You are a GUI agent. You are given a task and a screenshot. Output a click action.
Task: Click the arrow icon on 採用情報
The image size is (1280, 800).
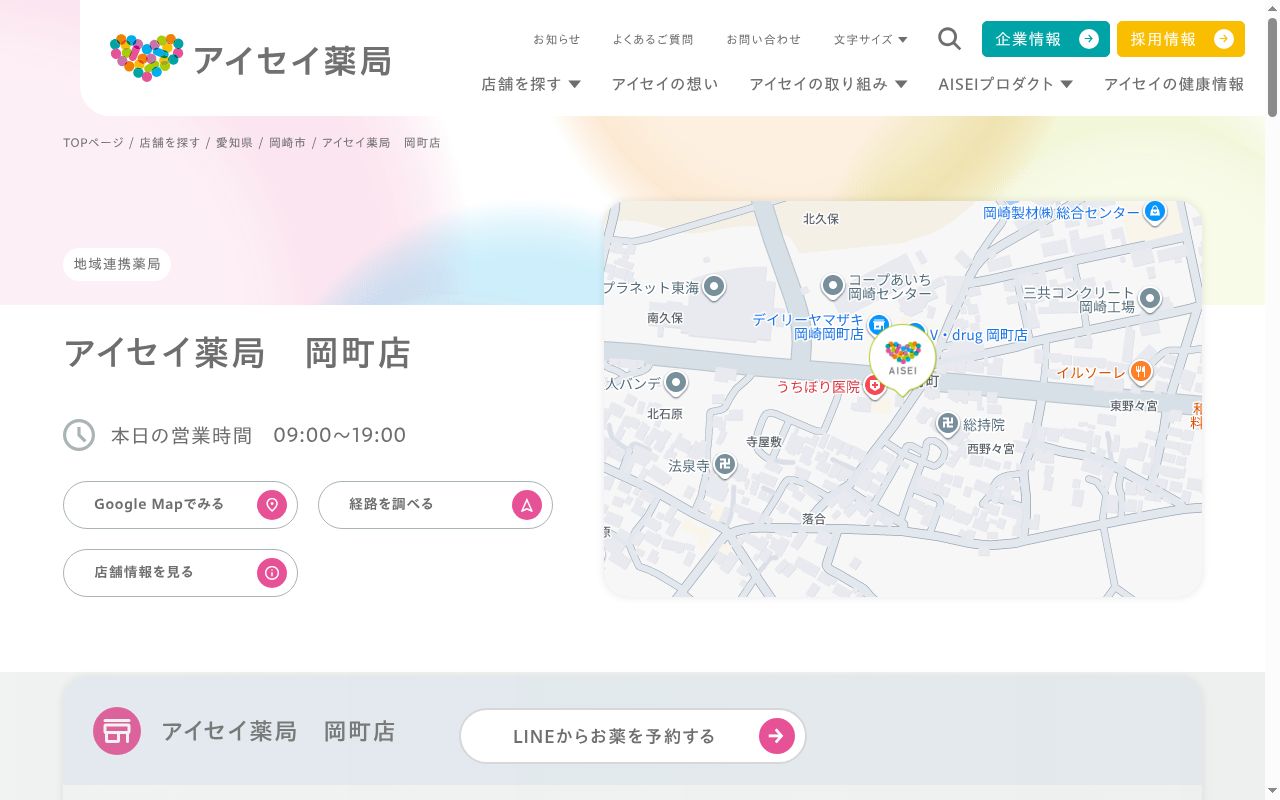pyautogui.click(x=1223, y=39)
